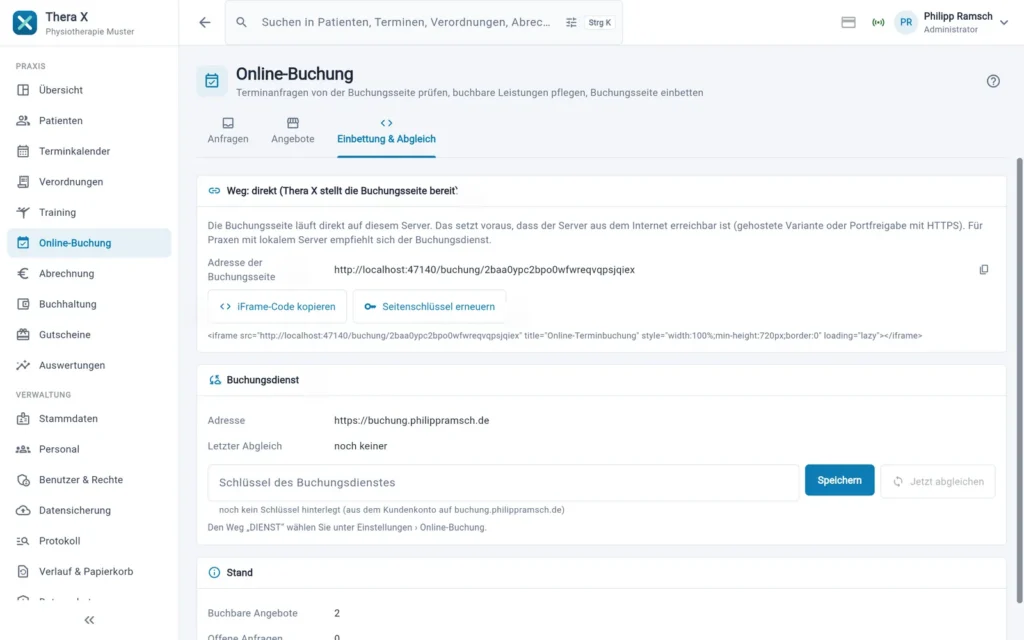Click the buchung.philippramsch.de address text
1024x640 pixels.
[411, 421]
